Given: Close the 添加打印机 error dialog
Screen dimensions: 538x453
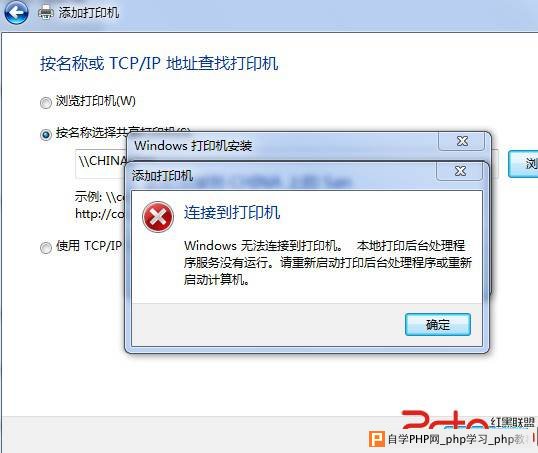Looking at the screenshot, I should [460, 171].
